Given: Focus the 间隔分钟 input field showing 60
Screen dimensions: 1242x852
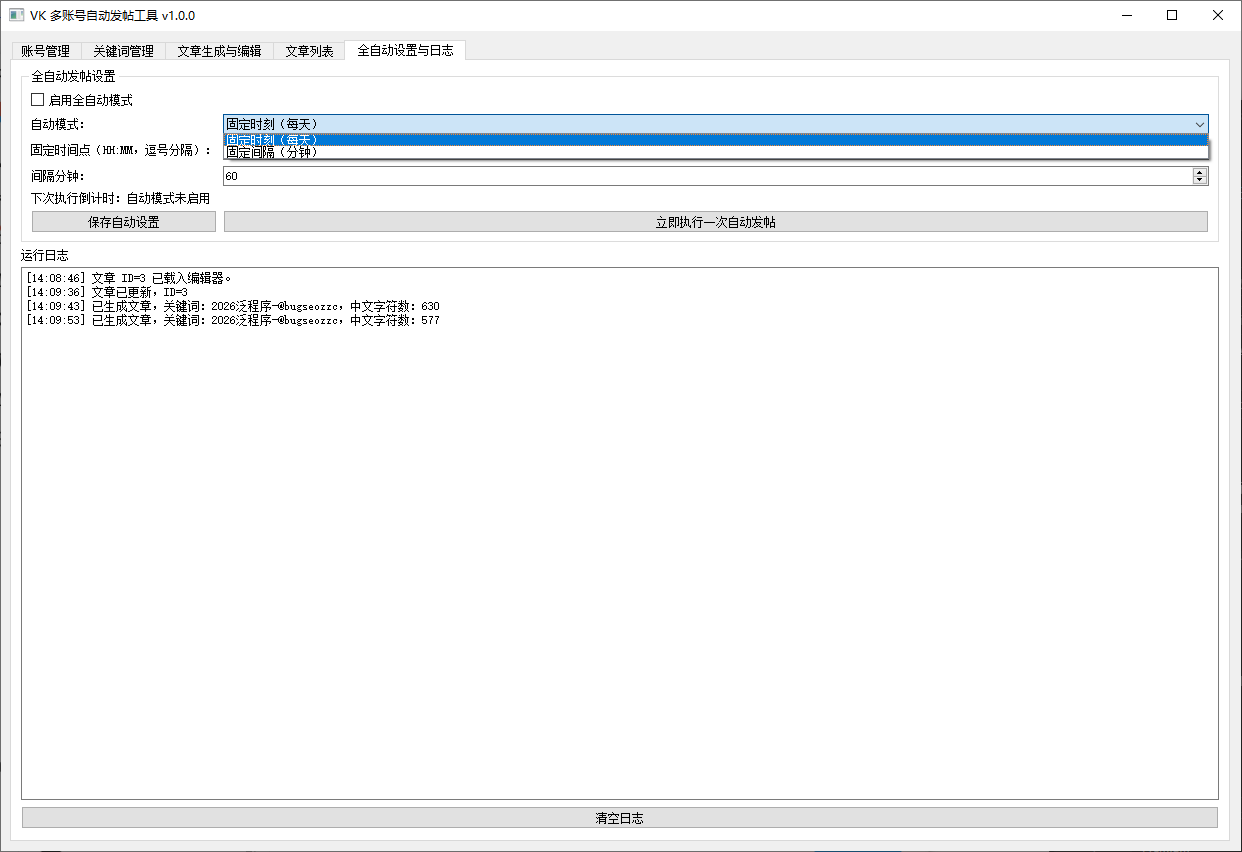Looking at the screenshot, I should 707,176.
